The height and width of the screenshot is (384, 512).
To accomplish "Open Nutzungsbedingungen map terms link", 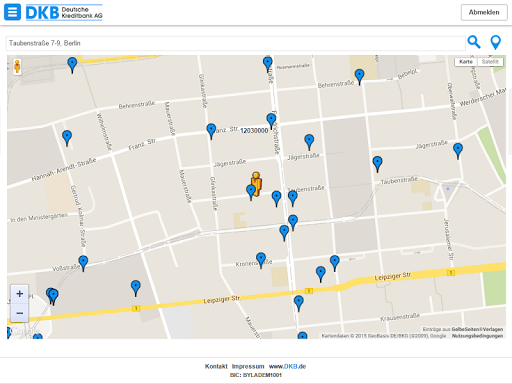I will 477,336.
